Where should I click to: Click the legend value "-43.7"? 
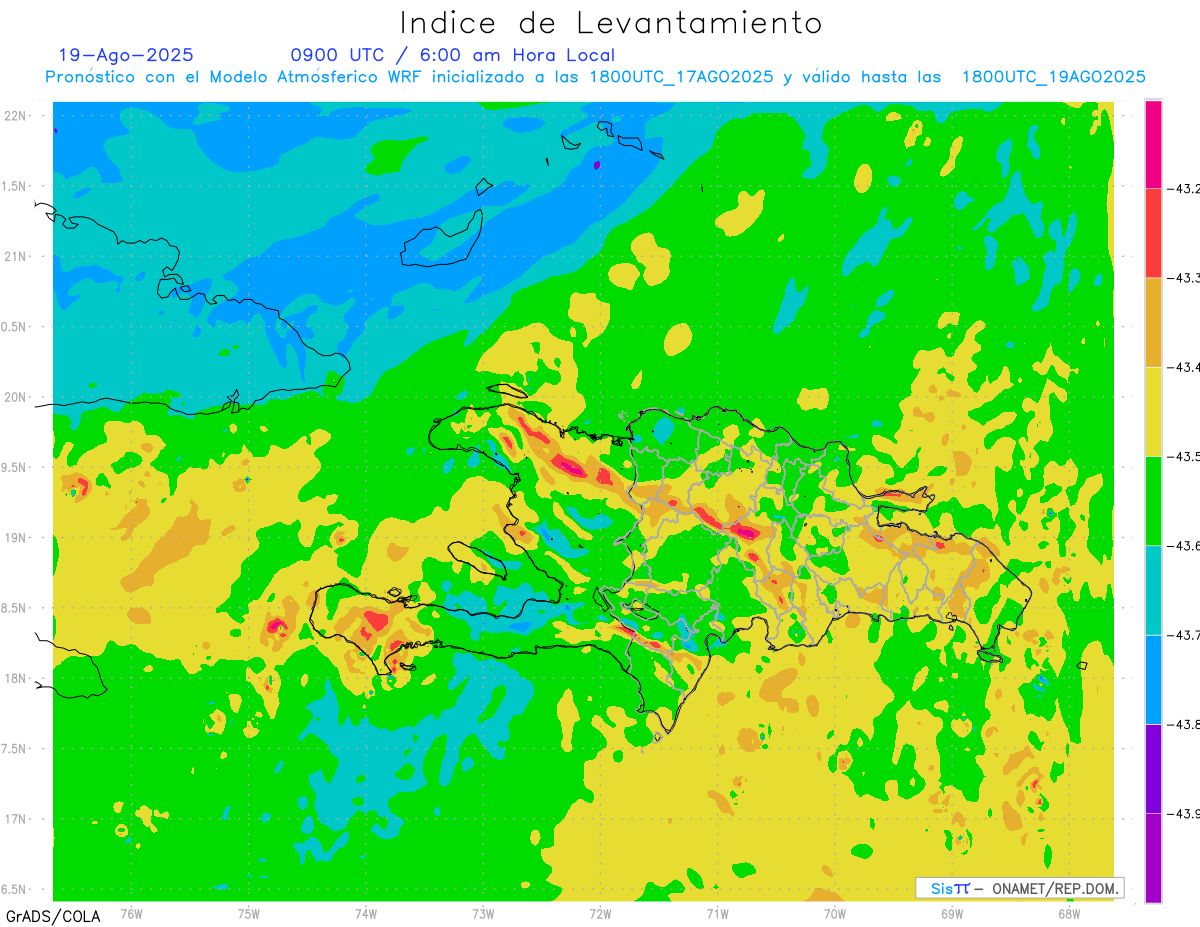(1185, 635)
